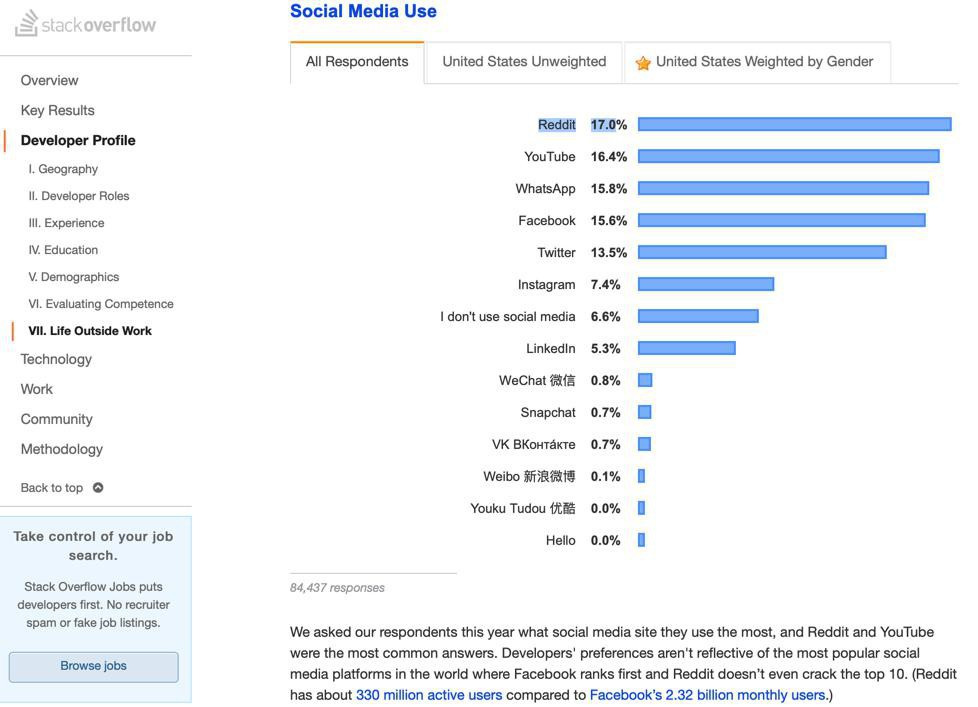This screenshot has height=707, width=978.
Task: Expand the Community section
Action: 56,419
